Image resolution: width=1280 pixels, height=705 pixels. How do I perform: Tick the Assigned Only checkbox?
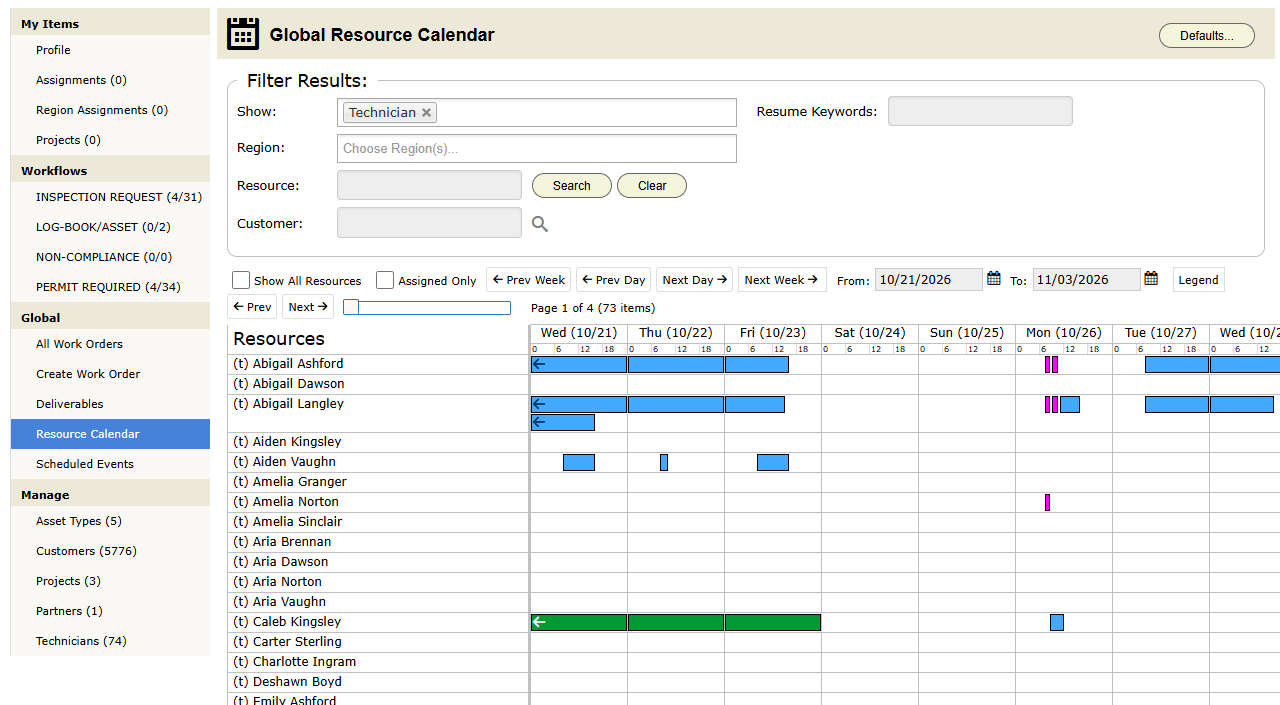click(385, 280)
